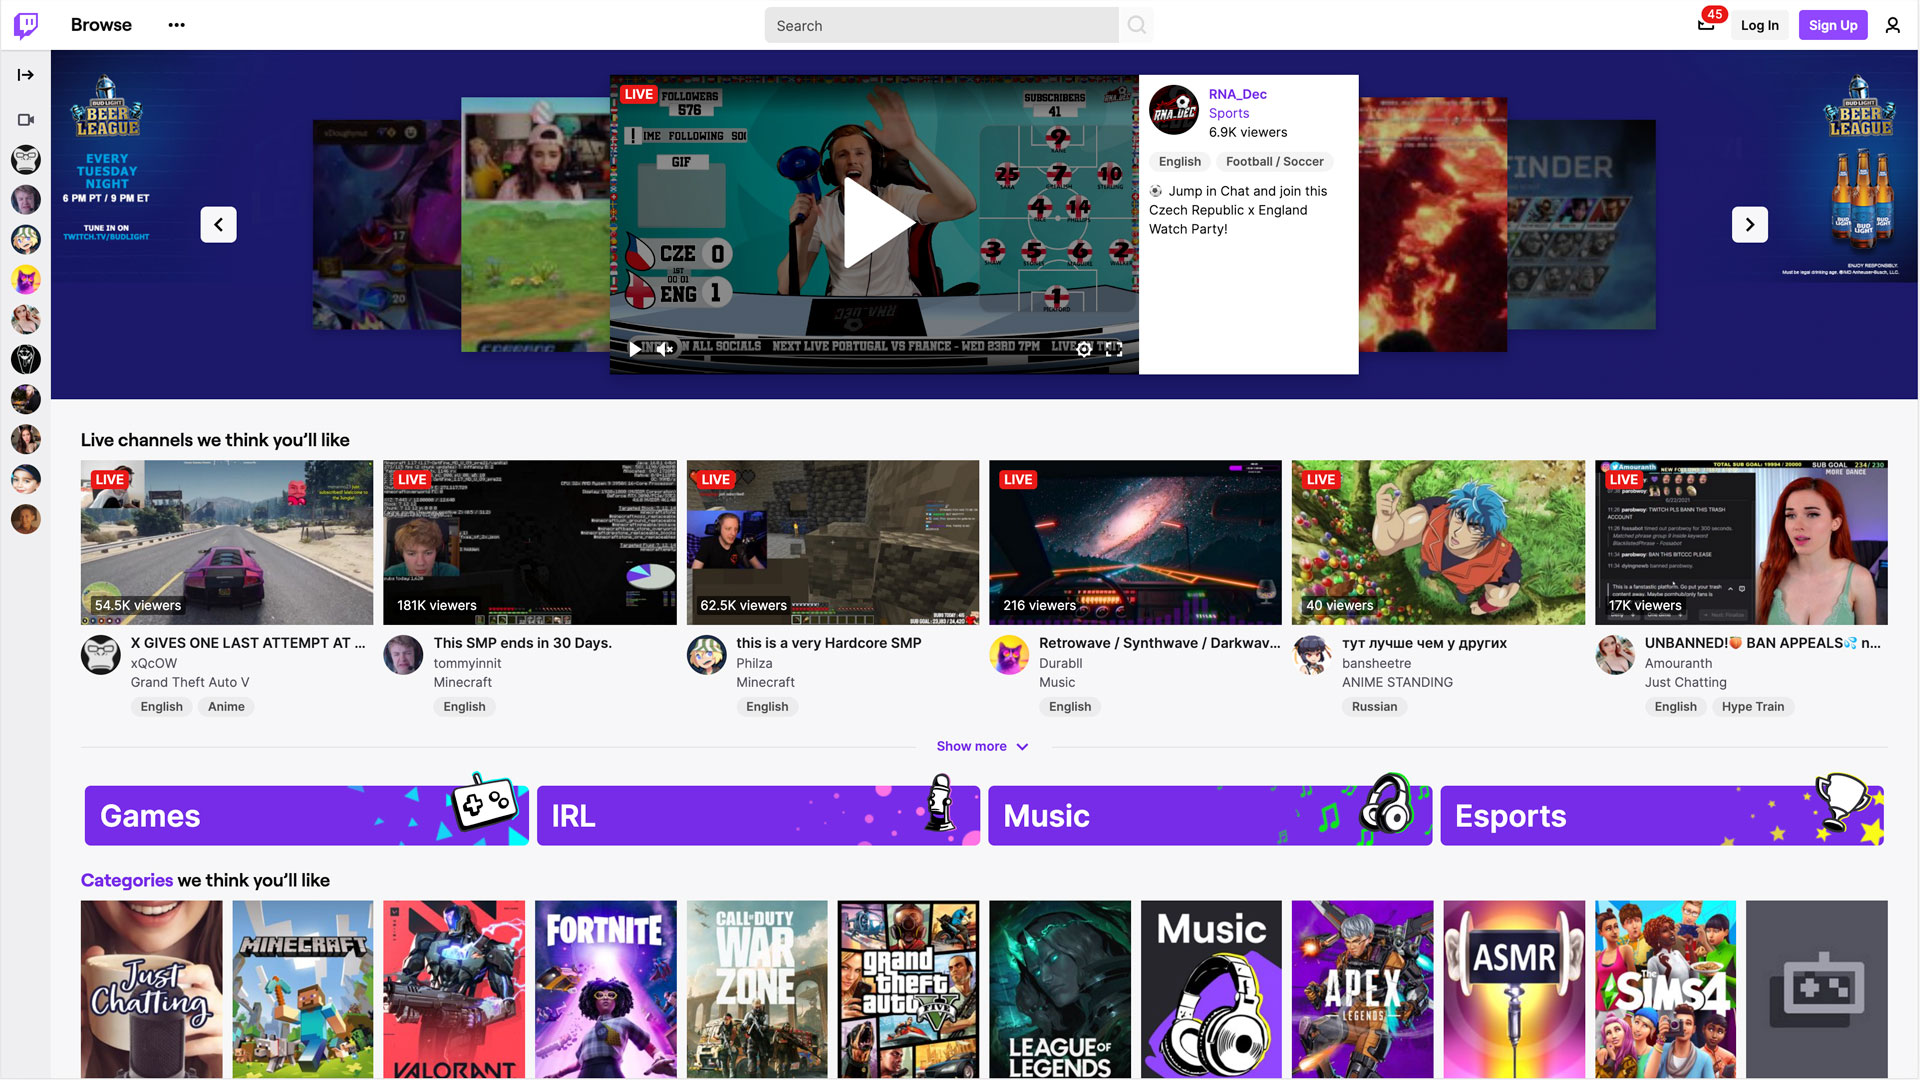The width and height of the screenshot is (1920, 1080).
Task: Click the Russian tag under bansheetre
Action: (x=1375, y=707)
